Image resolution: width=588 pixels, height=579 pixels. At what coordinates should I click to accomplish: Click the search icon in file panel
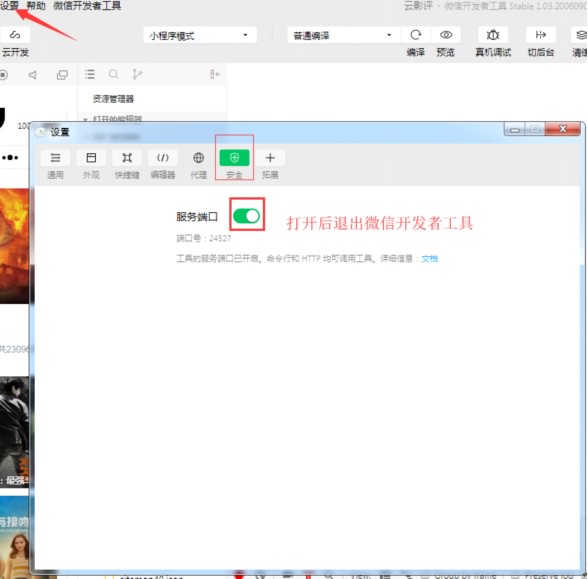[113, 74]
